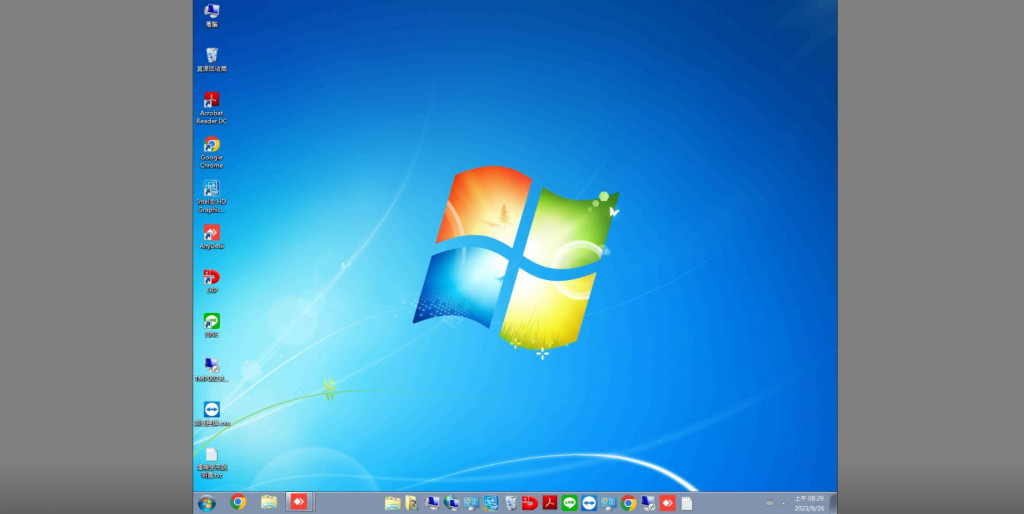The height and width of the screenshot is (514, 1024).
Task: Click the Show Desktop strip beside clock
Action: coord(833,503)
